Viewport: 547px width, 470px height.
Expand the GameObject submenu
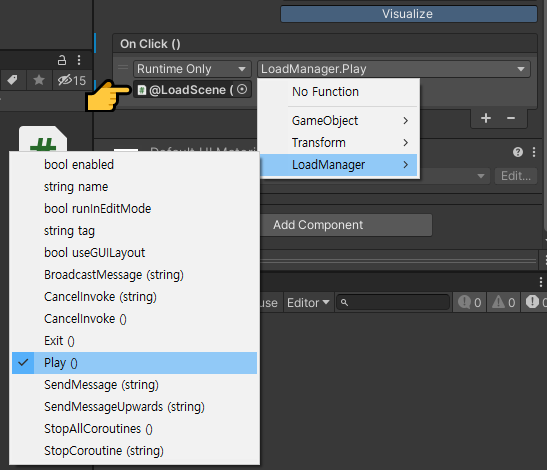[338, 121]
